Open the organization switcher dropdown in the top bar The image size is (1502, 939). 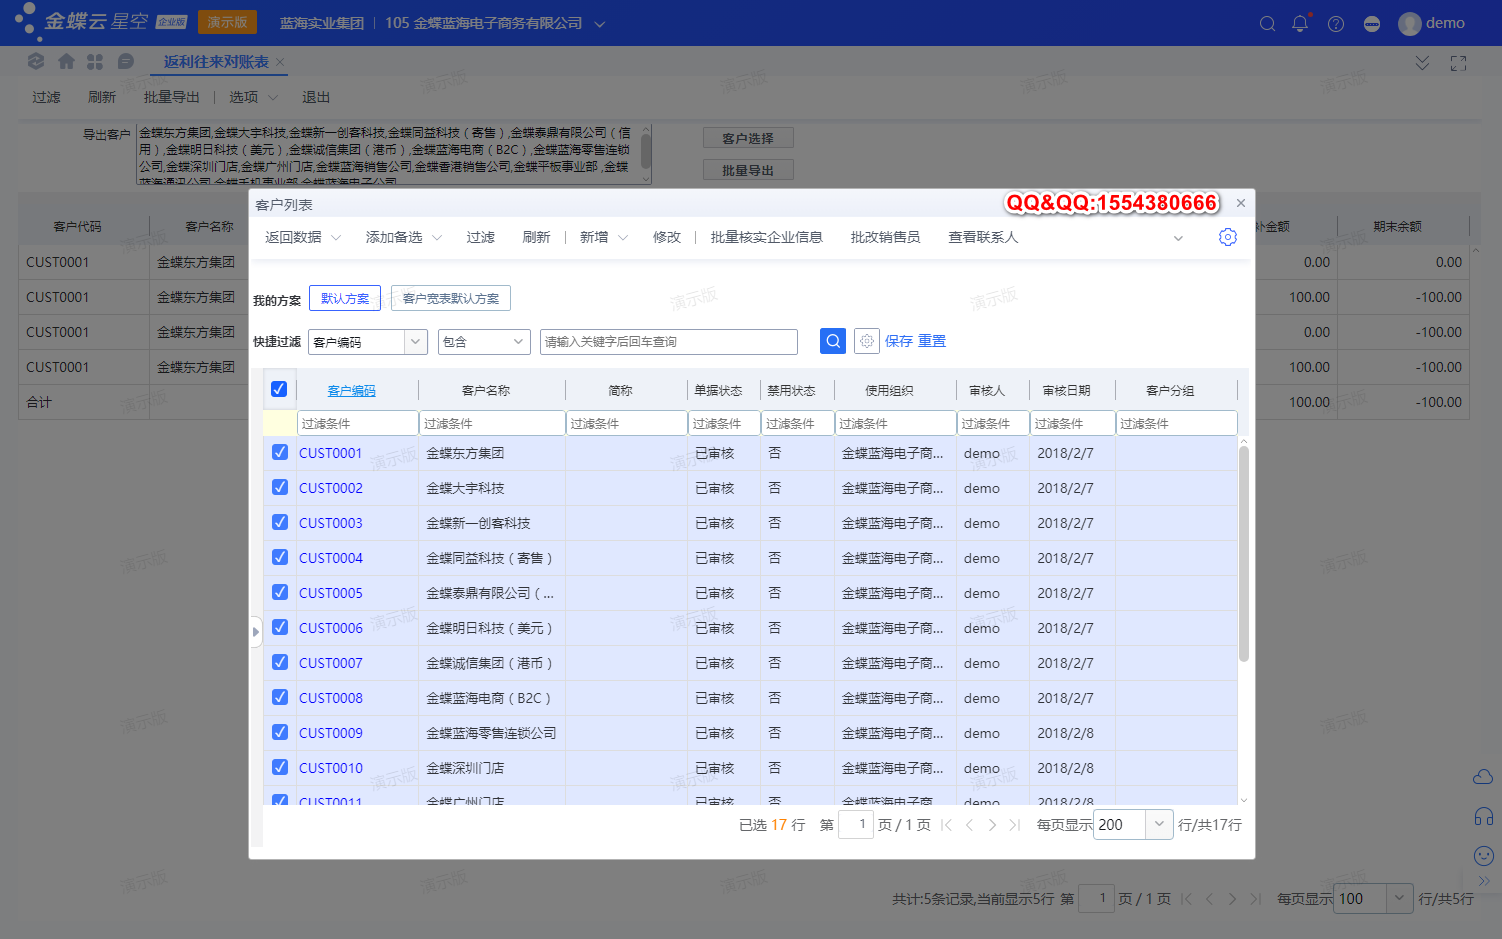(x=600, y=24)
